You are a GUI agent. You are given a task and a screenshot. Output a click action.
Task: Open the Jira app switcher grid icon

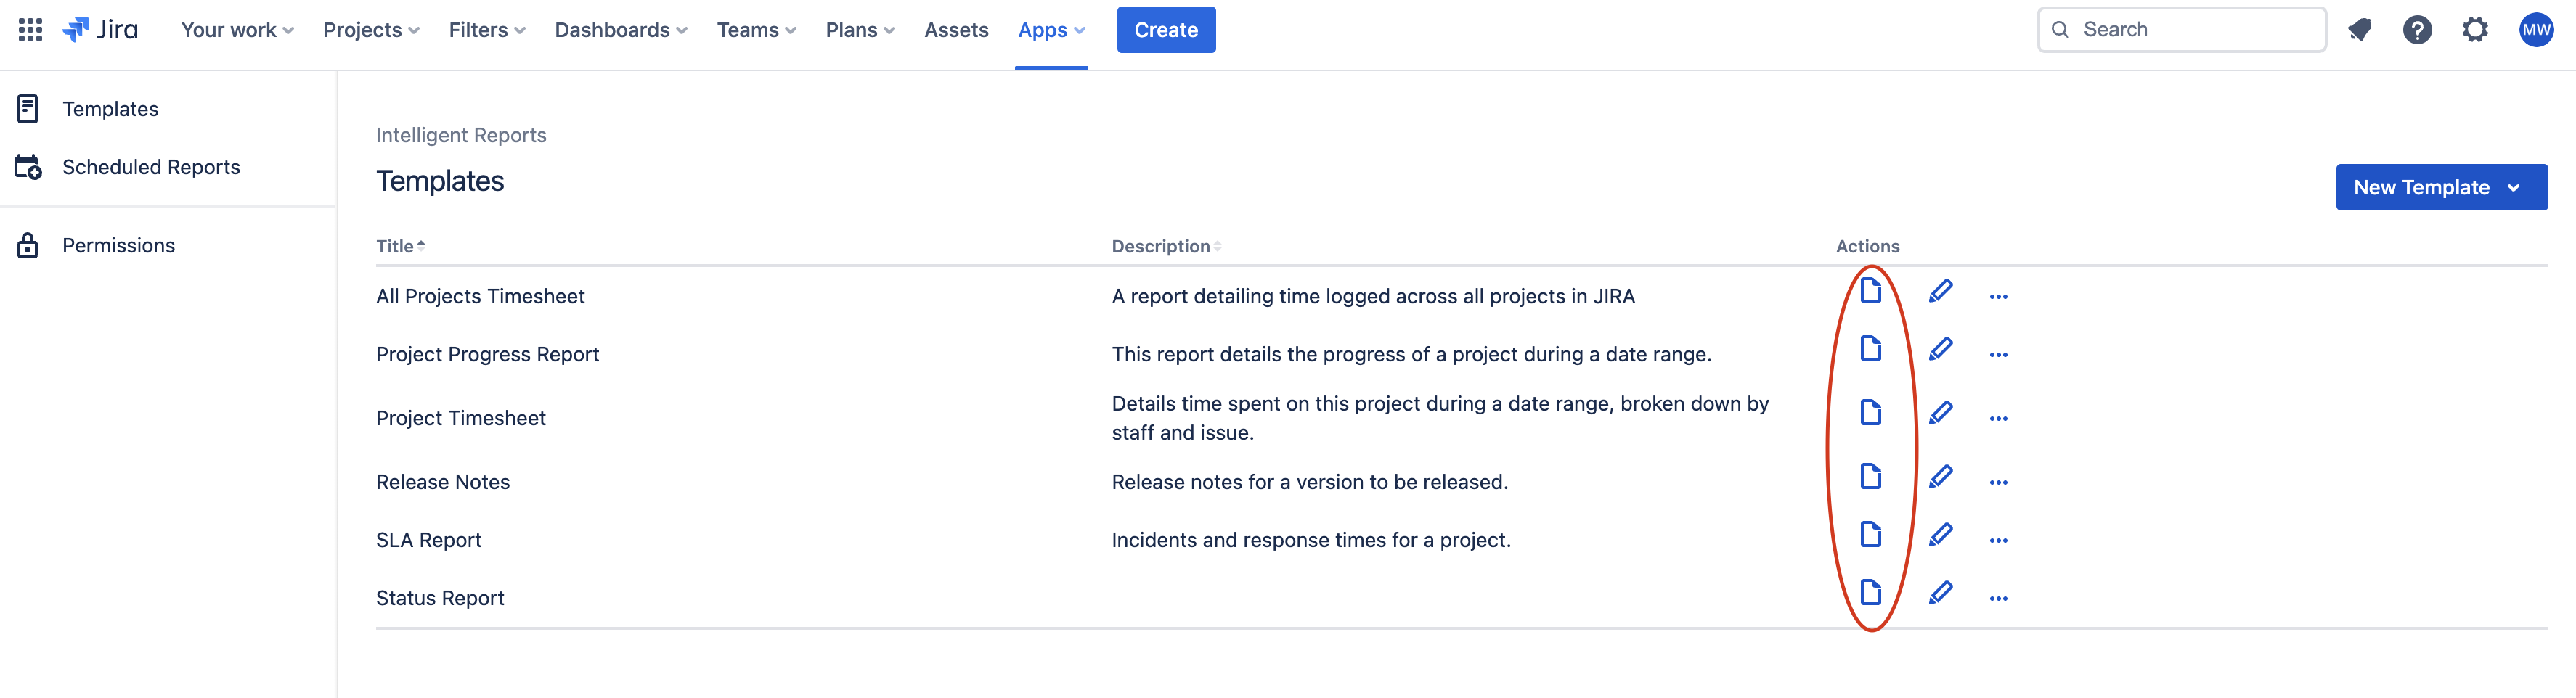[29, 29]
